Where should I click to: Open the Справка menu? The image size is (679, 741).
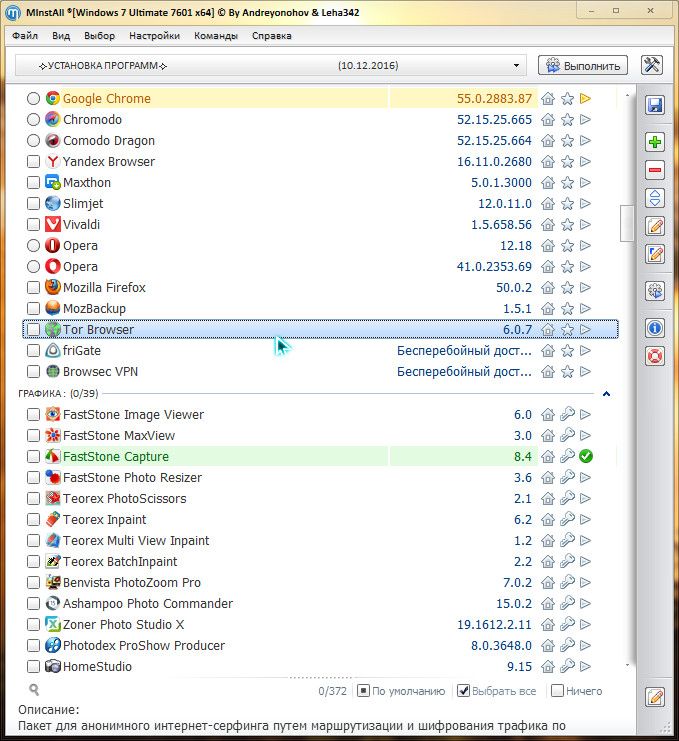[x=272, y=36]
